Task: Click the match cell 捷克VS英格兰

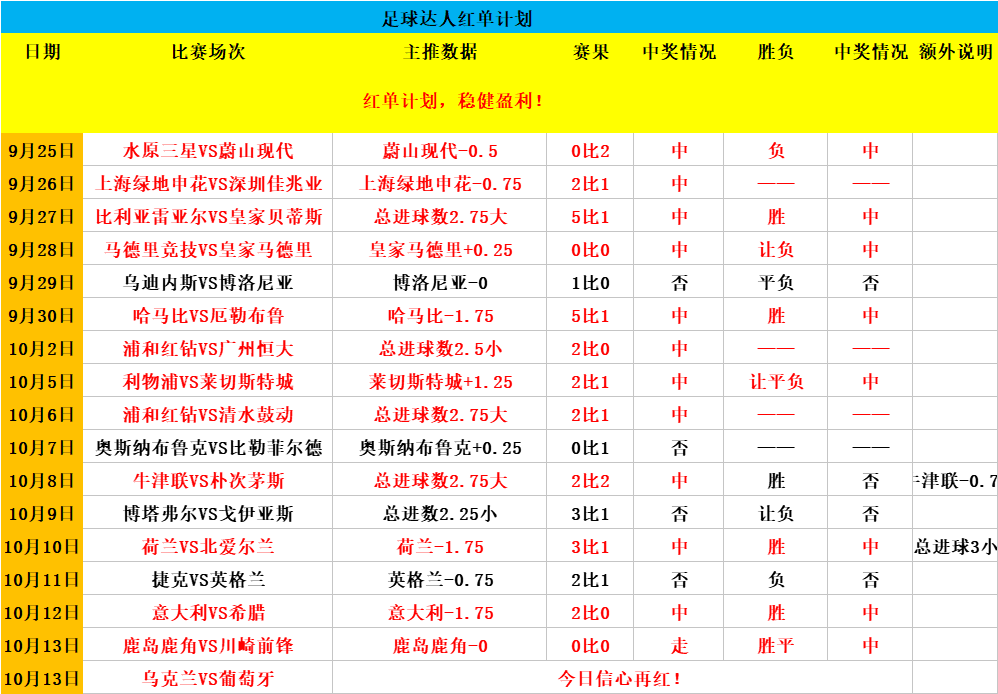Action: coord(208,580)
